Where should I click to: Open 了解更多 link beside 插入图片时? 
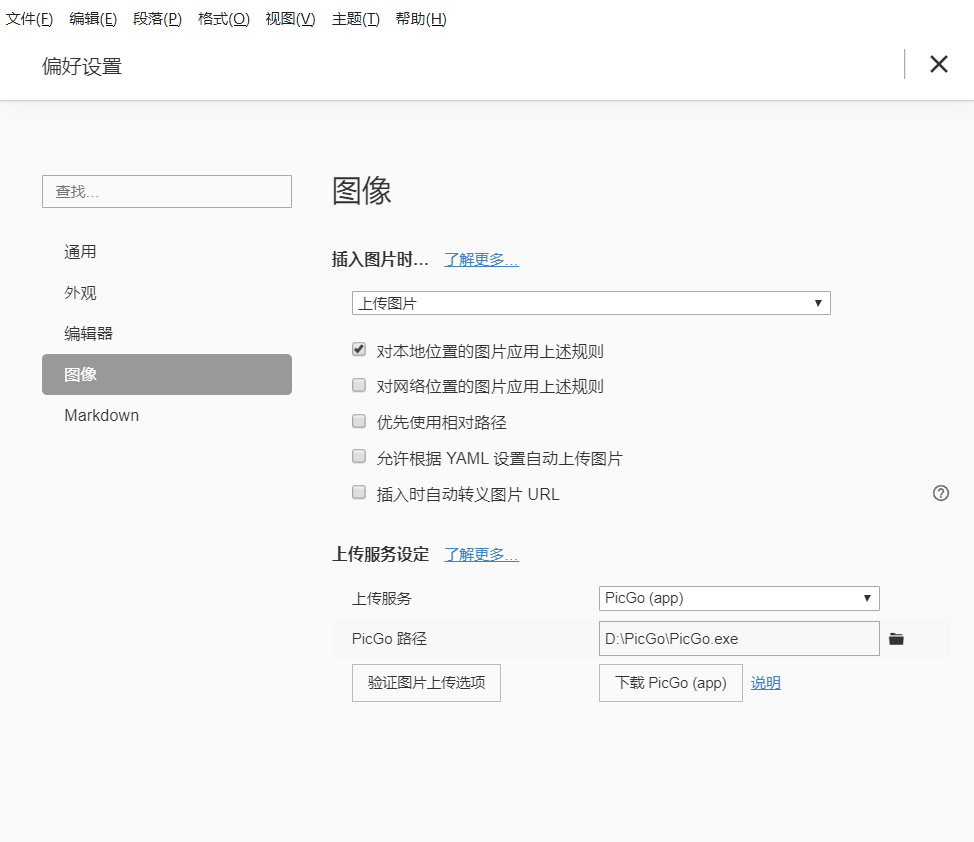pyautogui.click(x=481, y=259)
